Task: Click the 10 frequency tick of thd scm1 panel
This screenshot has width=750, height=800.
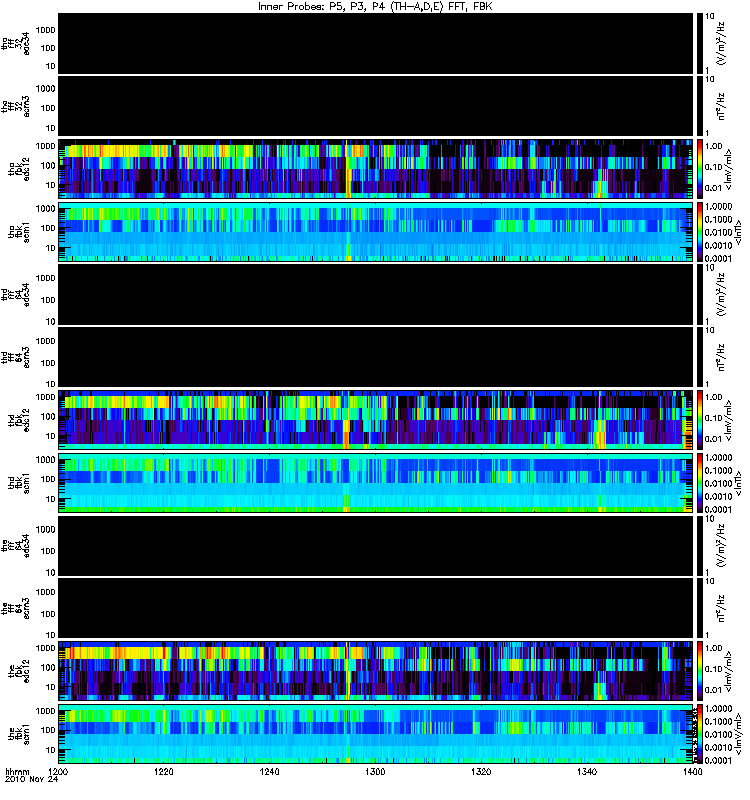Action: [x=51, y=499]
